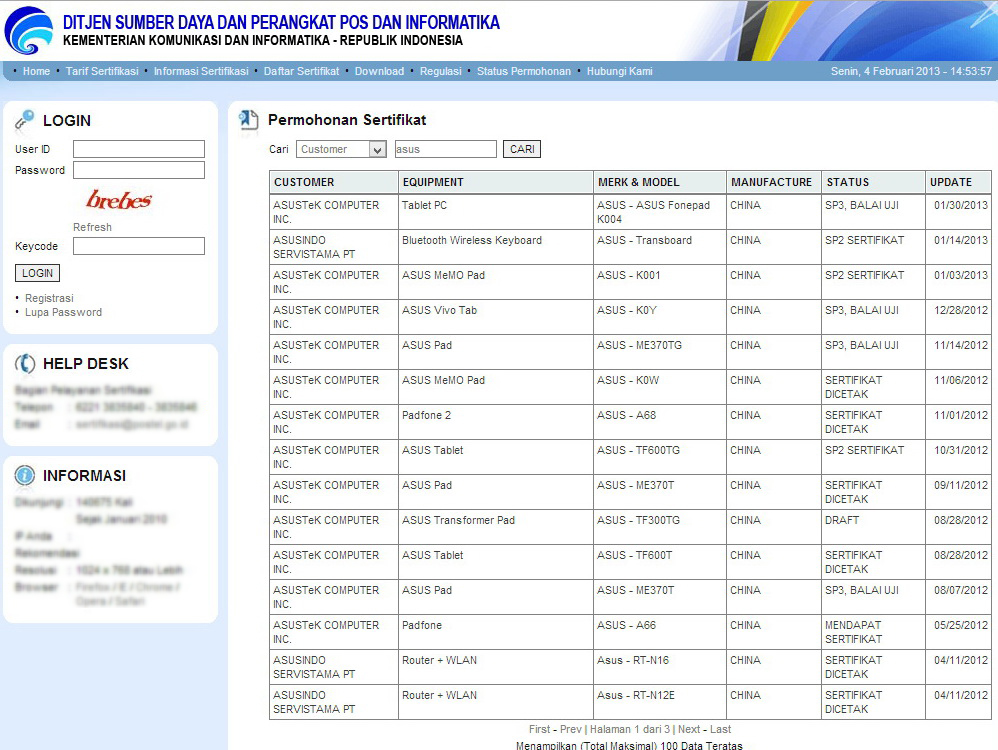998x750 pixels.
Task: Select the ASUS Transformer Pad cell
Action: tap(496, 527)
